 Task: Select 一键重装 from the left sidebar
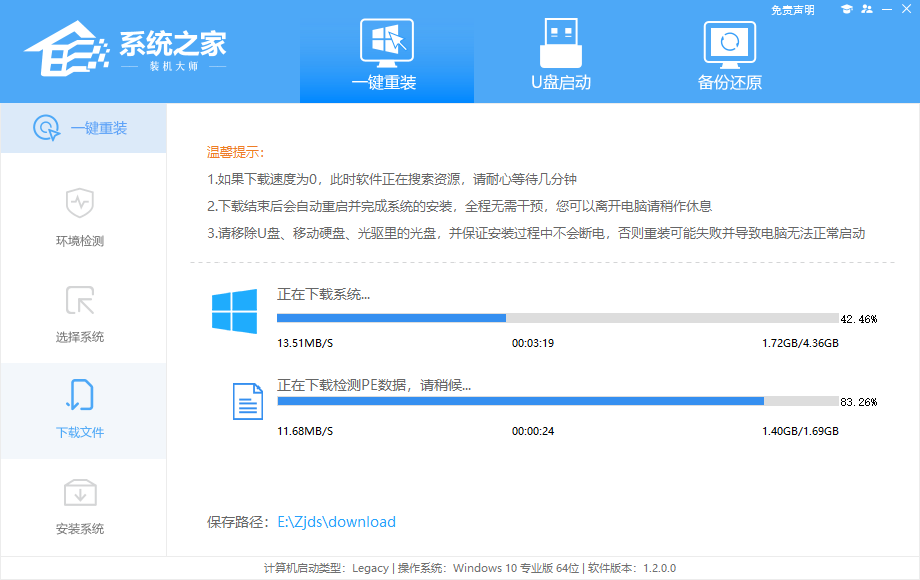coord(83,128)
